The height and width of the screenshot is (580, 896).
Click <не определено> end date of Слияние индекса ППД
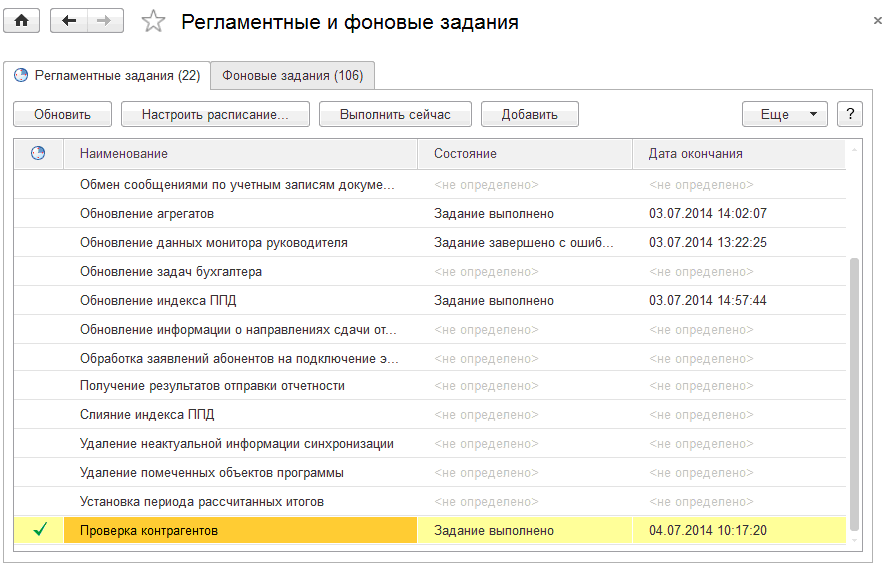tap(701, 415)
